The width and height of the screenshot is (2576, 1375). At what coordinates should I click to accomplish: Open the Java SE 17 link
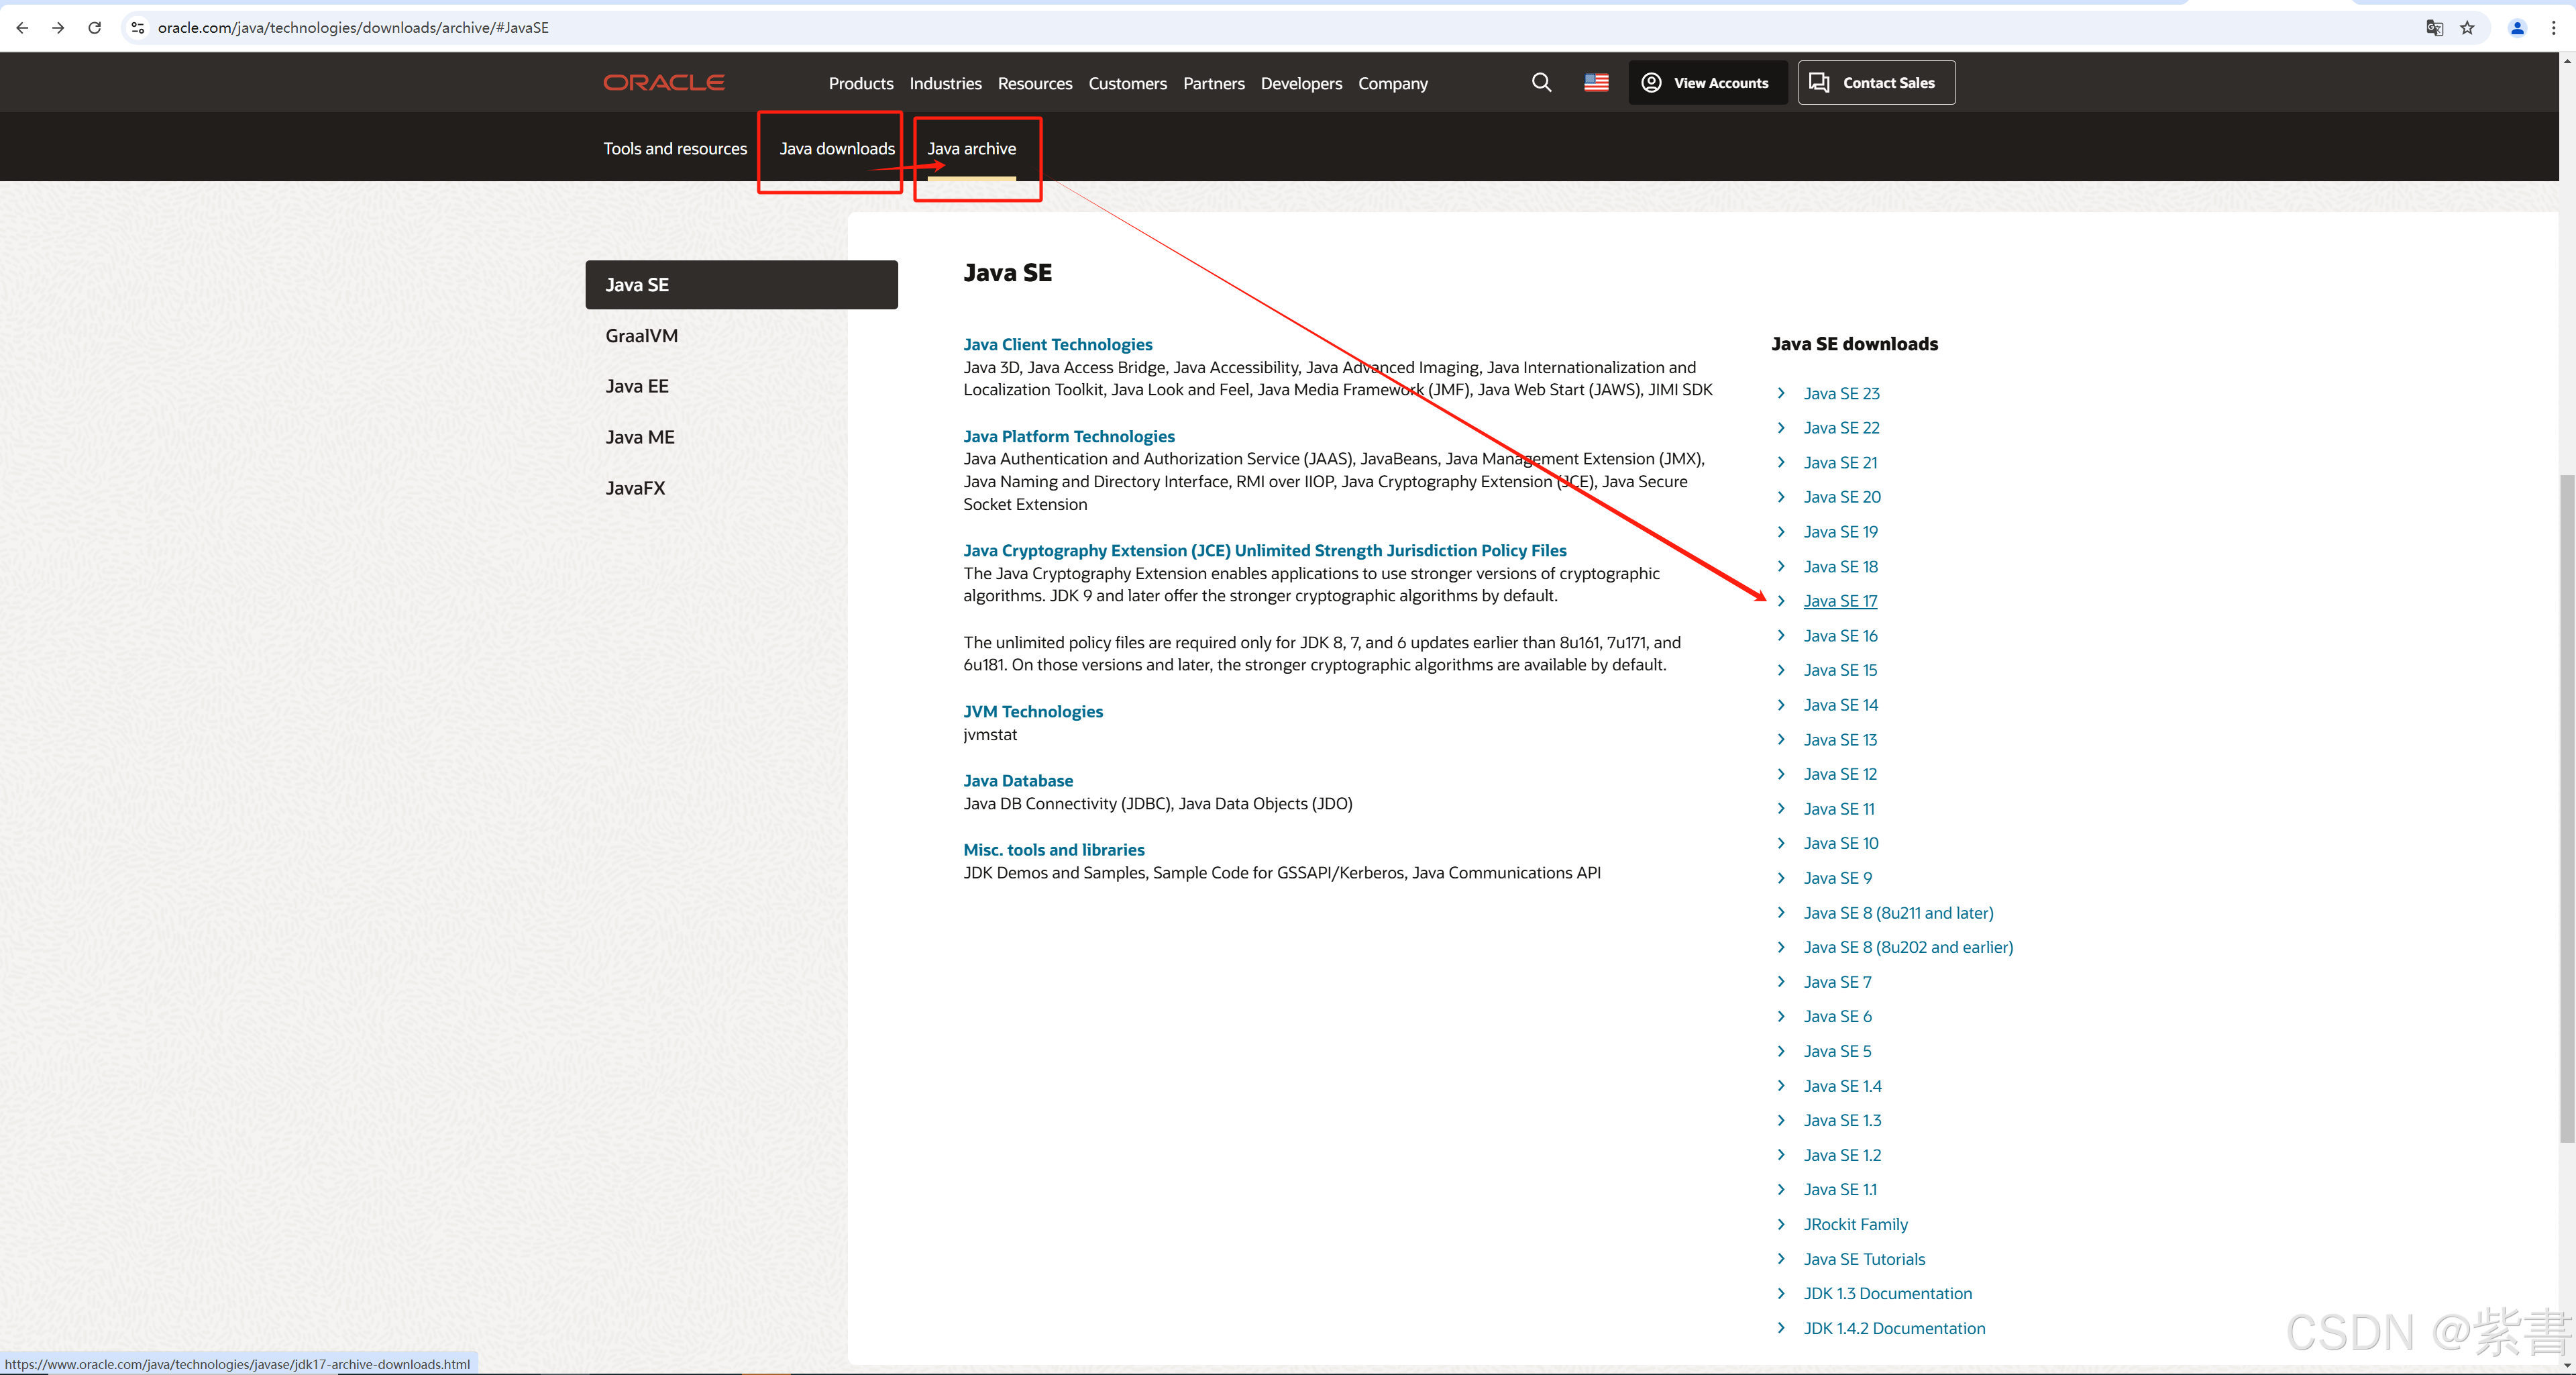(x=1840, y=601)
